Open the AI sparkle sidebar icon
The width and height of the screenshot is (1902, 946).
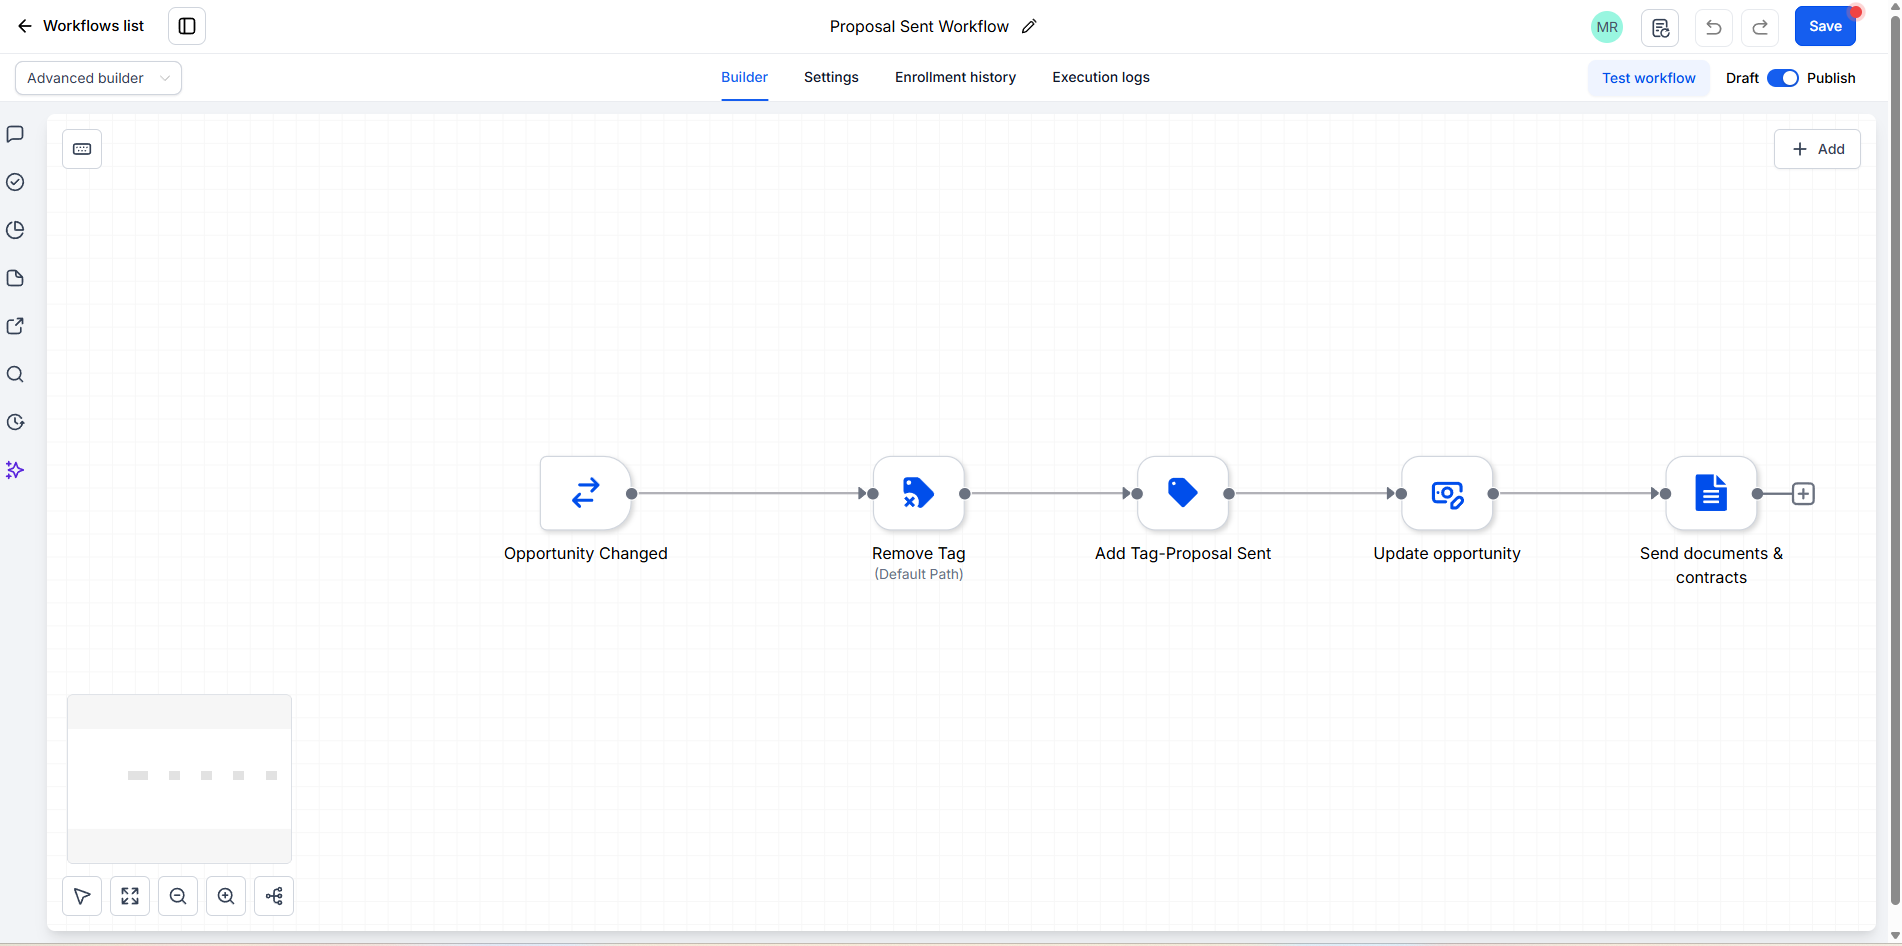tap(15, 470)
